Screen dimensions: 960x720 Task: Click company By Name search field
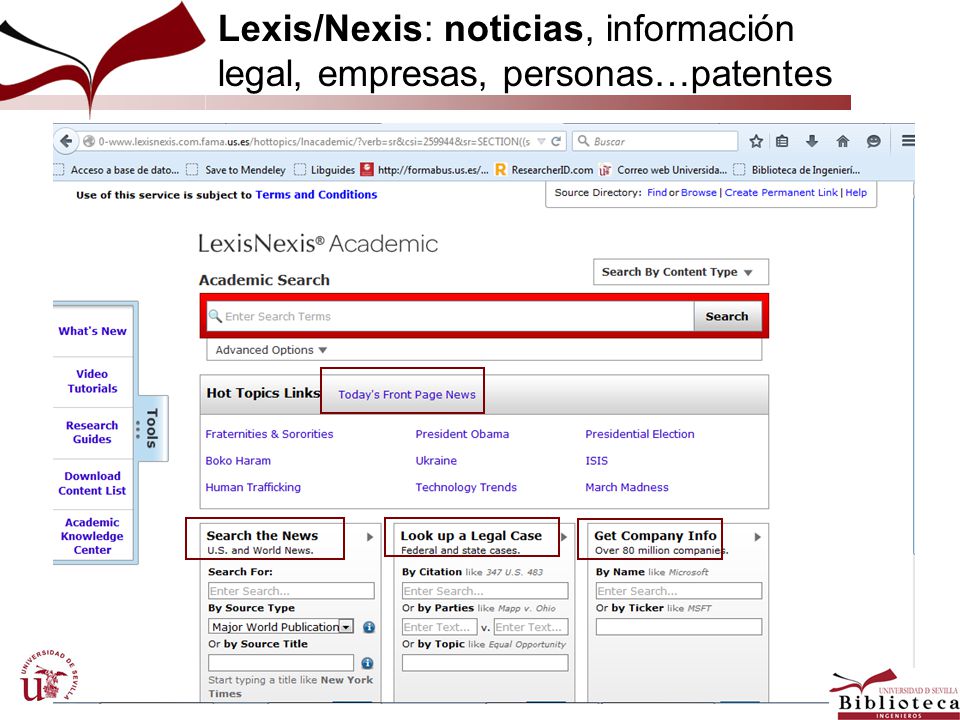point(679,591)
